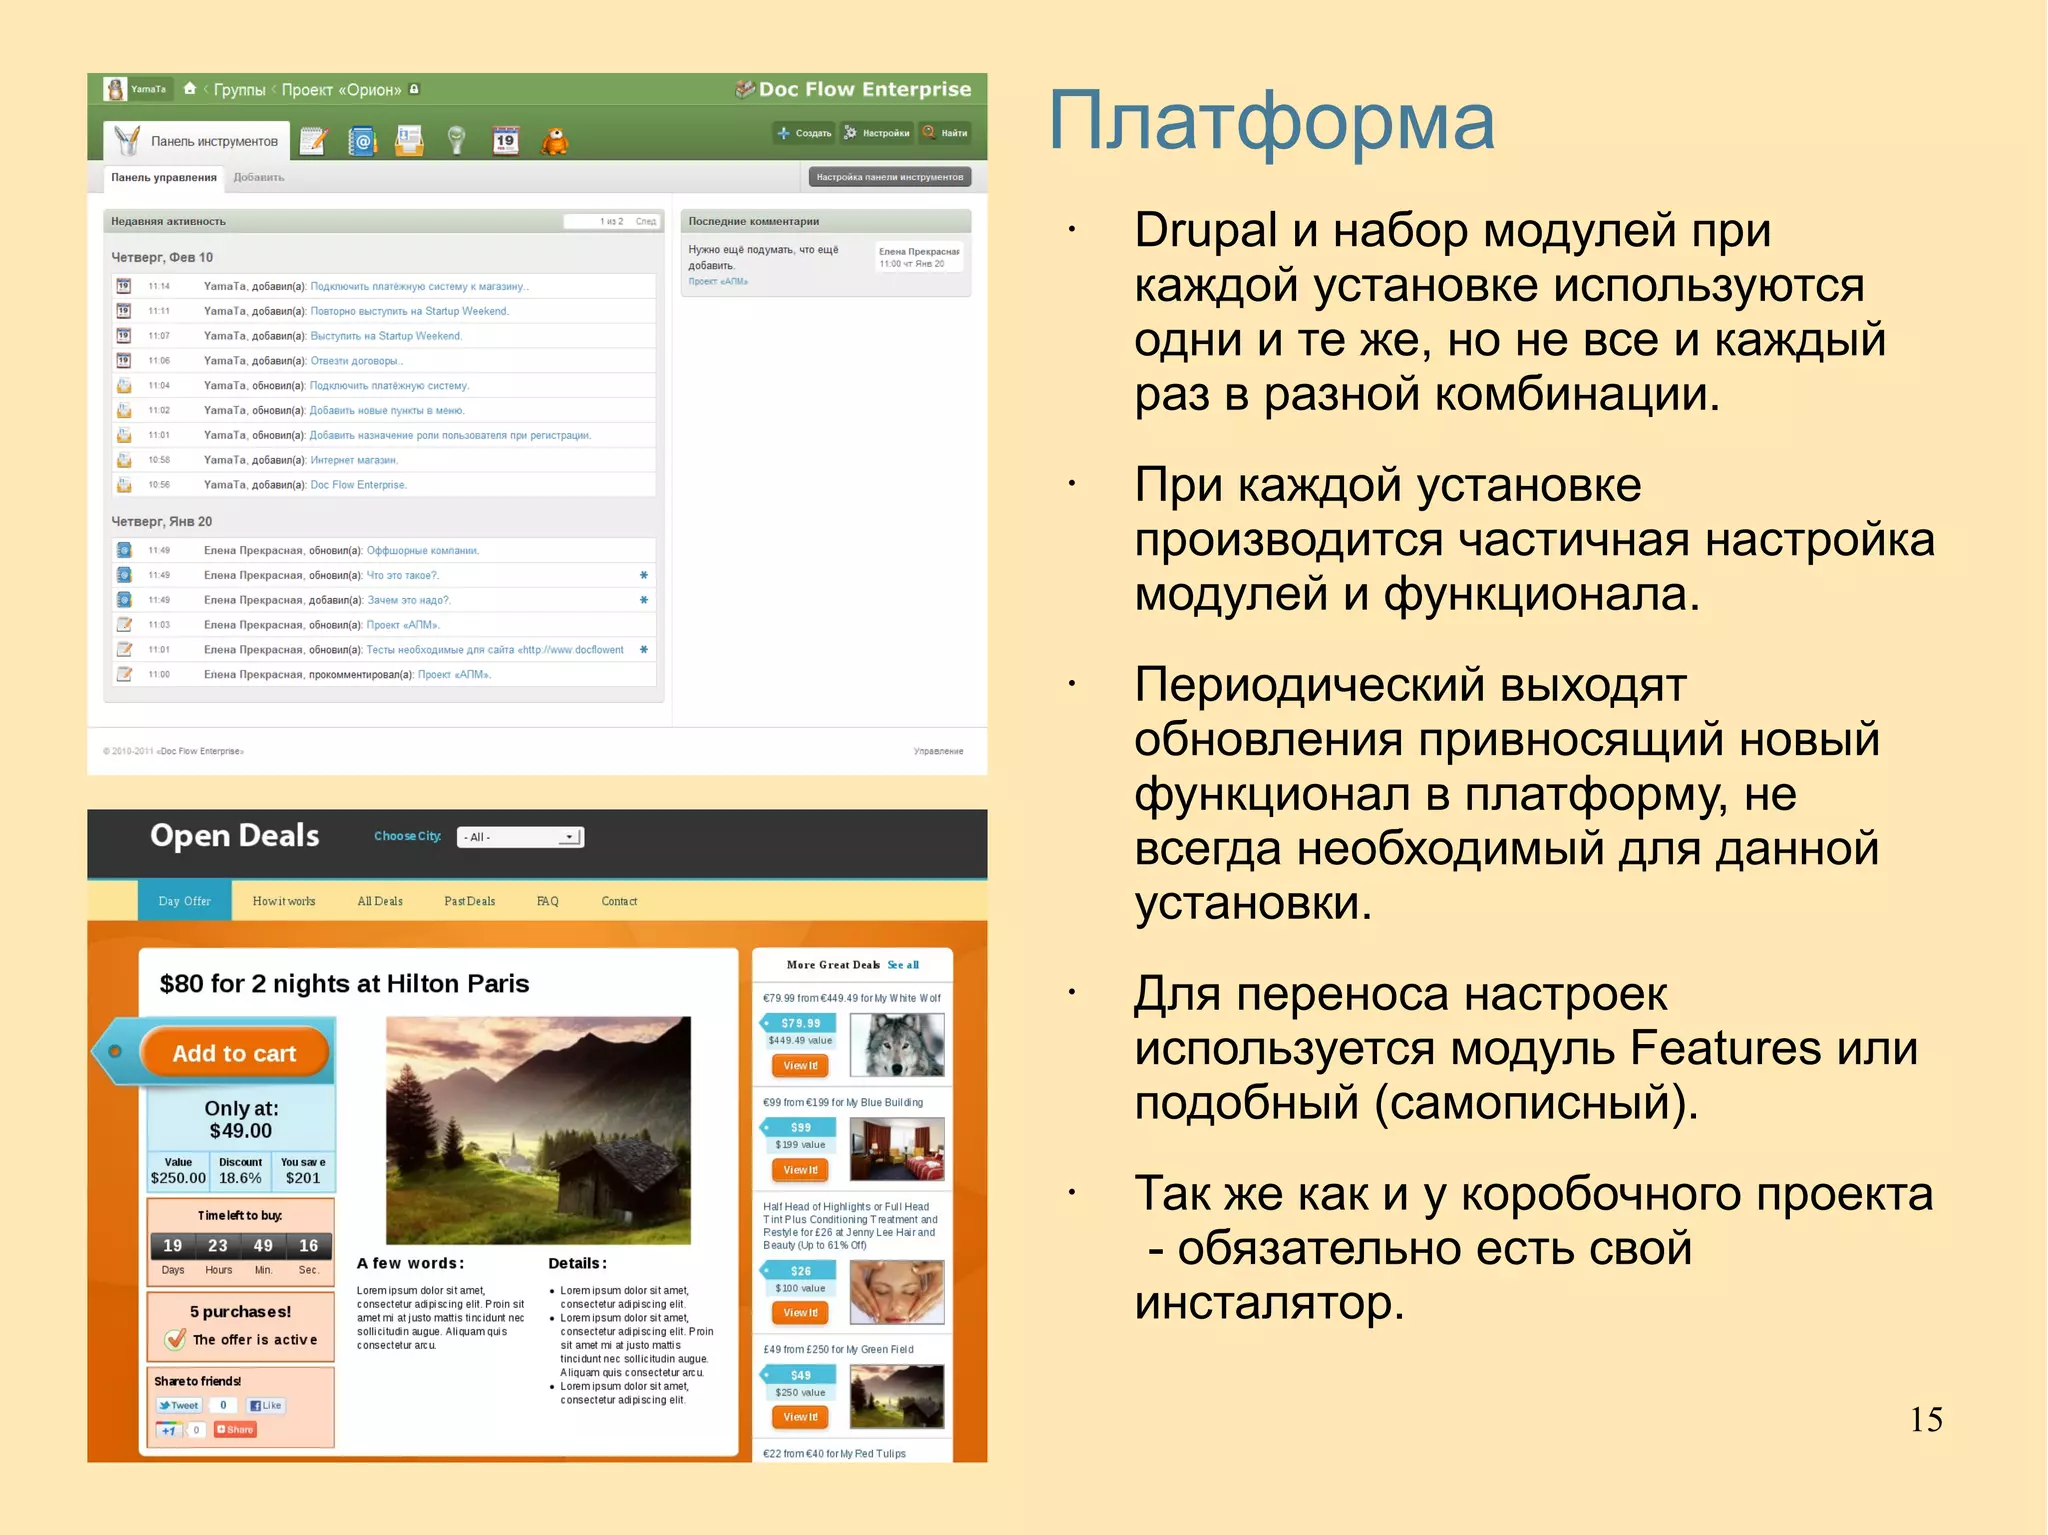Screen dimensions: 2048x1535
Task: Click the Open Deals site title
Action: (235, 836)
